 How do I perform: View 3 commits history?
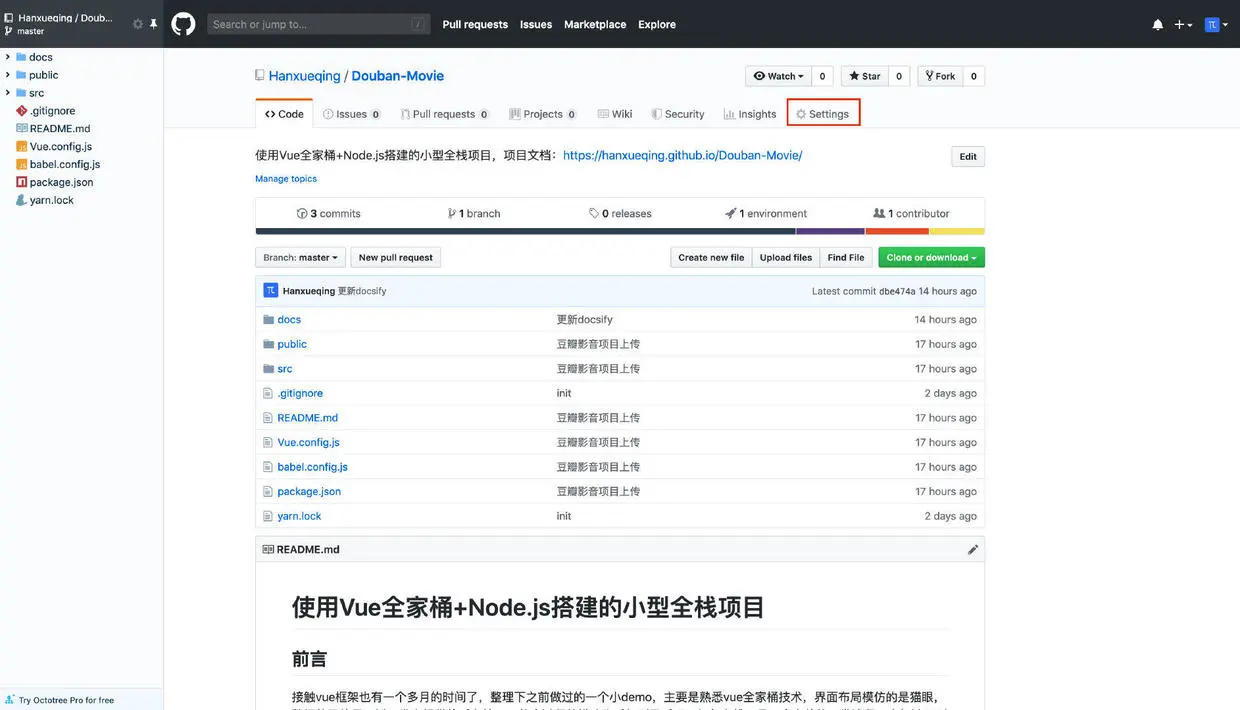(x=328, y=213)
